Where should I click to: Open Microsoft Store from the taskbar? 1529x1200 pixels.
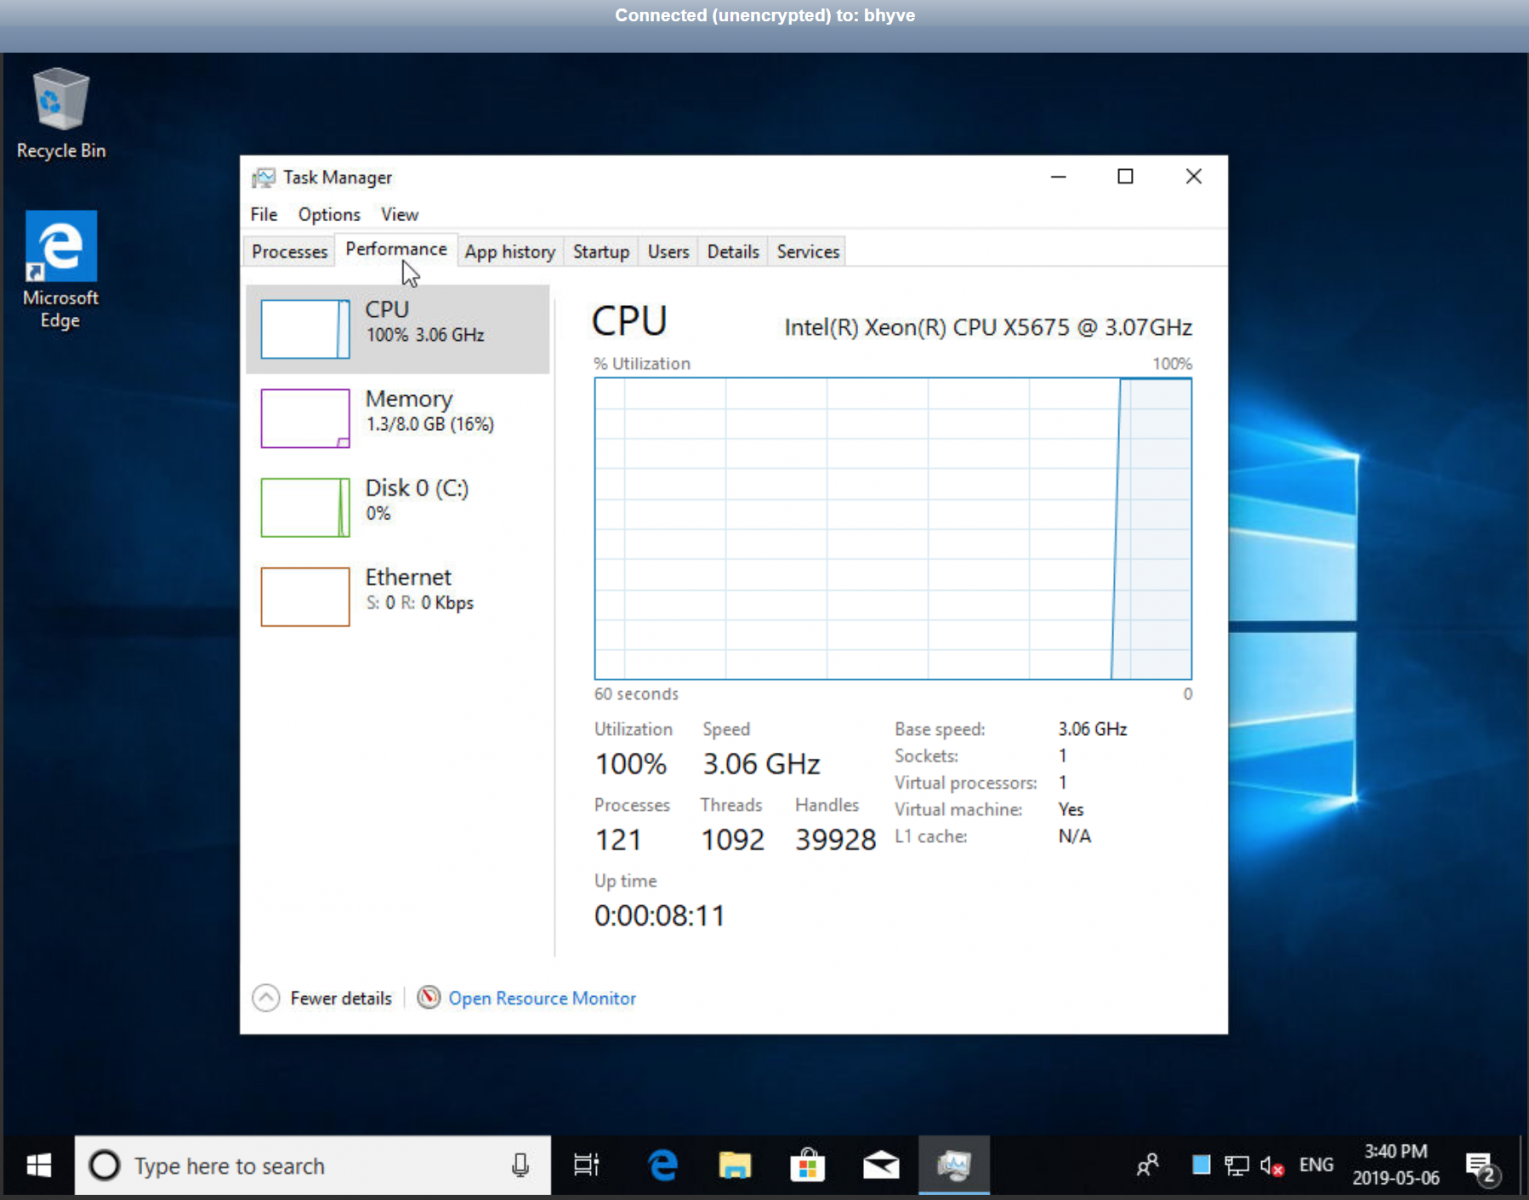808,1165
